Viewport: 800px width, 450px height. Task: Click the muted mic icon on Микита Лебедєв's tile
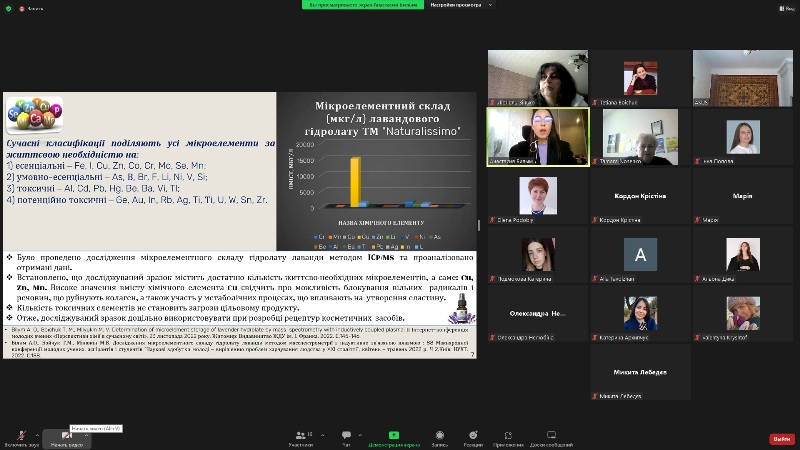pos(595,396)
